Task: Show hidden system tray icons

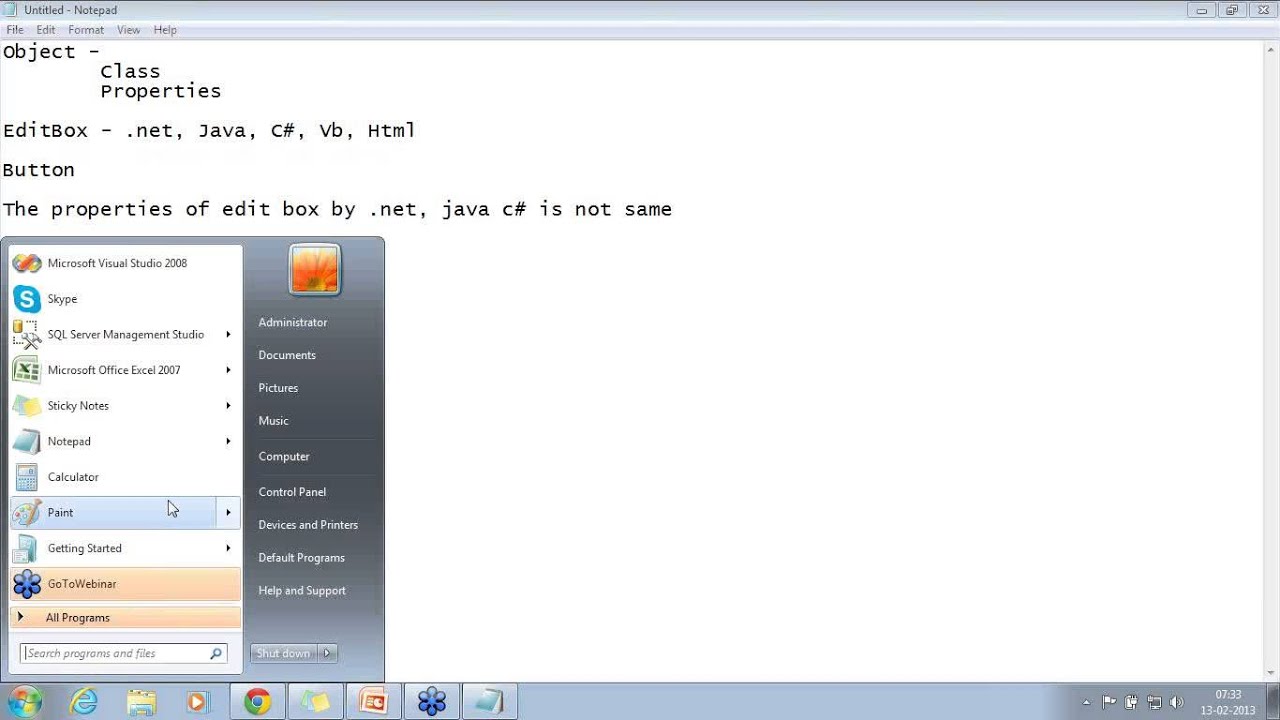Action: tap(1087, 702)
